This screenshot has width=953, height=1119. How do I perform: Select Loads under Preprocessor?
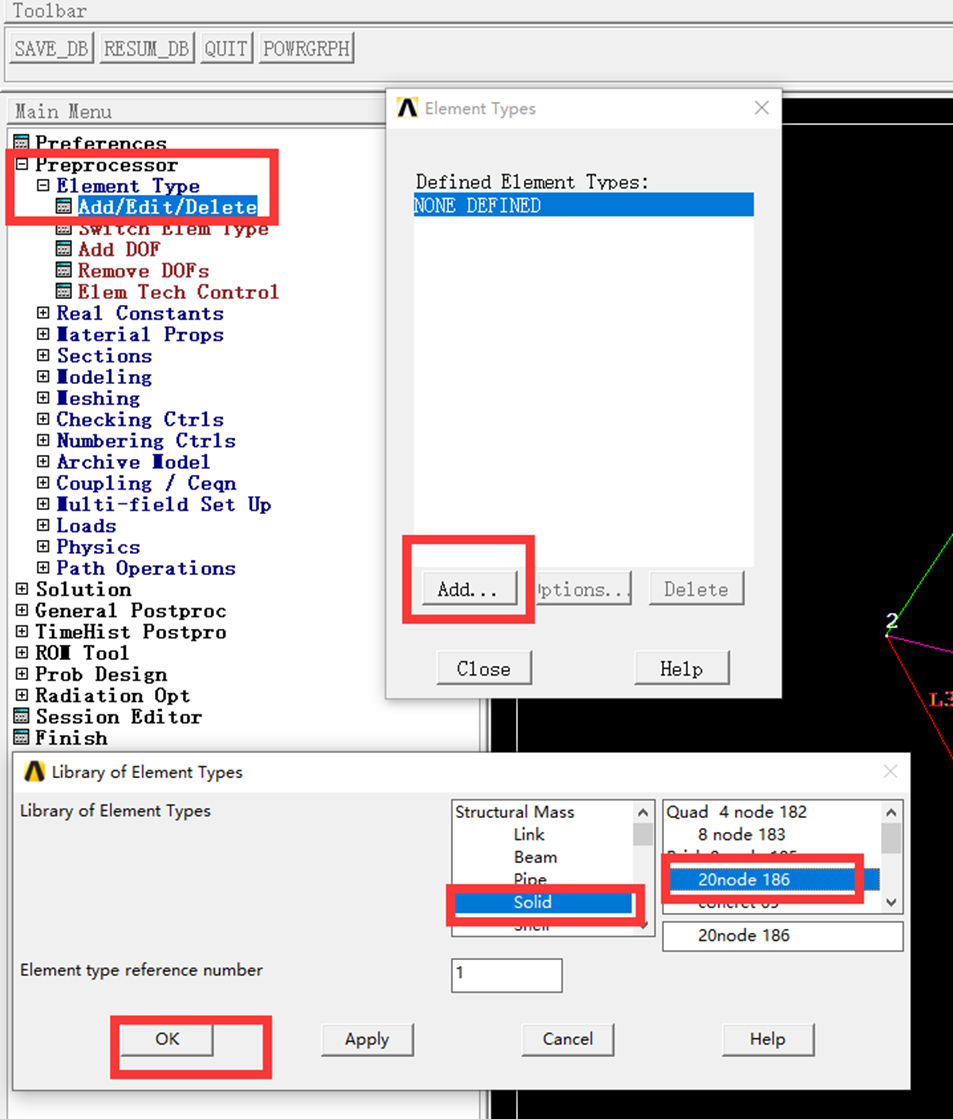click(x=86, y=525)
